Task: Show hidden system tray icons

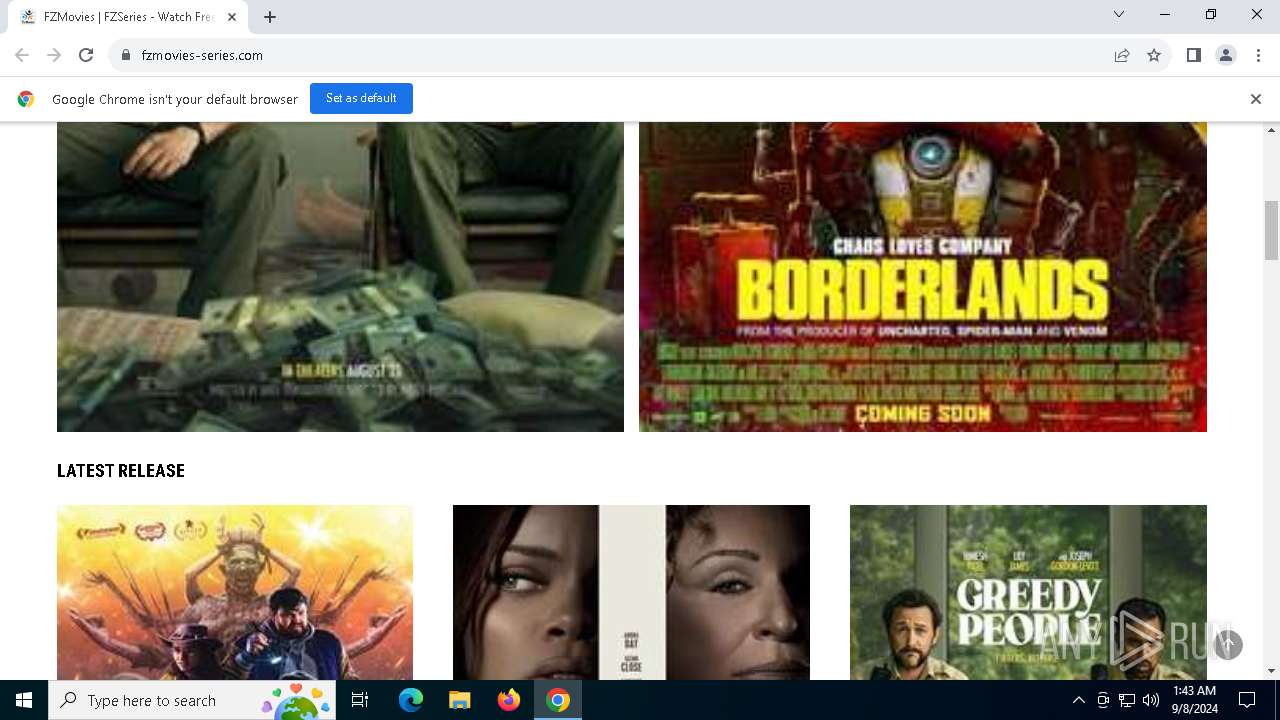Action: 1078,700
